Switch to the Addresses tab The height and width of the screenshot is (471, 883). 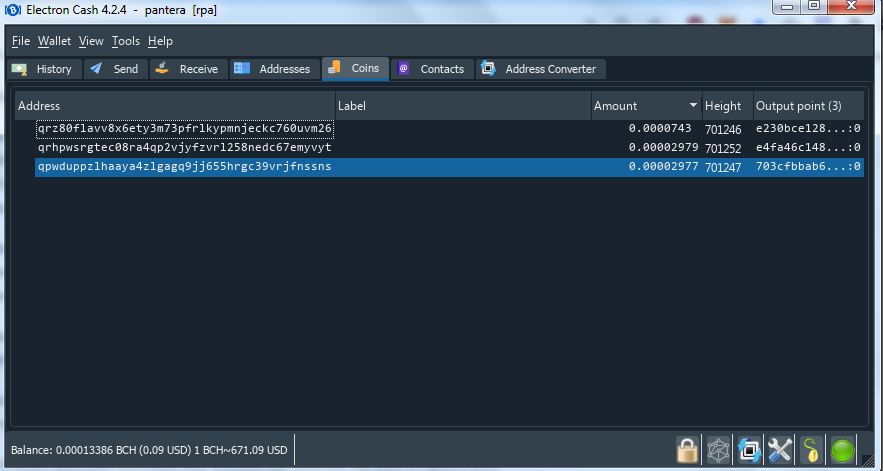[x=275, y=69]
